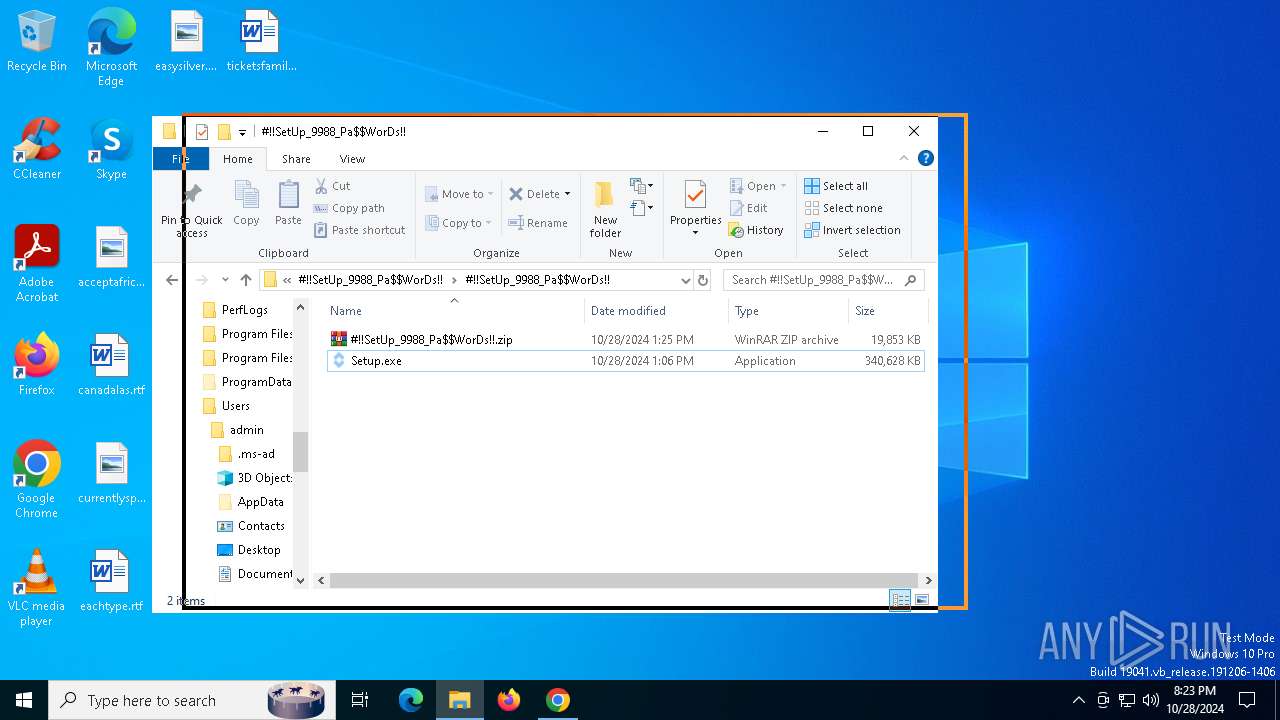1280x720 pixels.
Task: Open Quick Access Toolbar customize arrow
Action: 242,132
